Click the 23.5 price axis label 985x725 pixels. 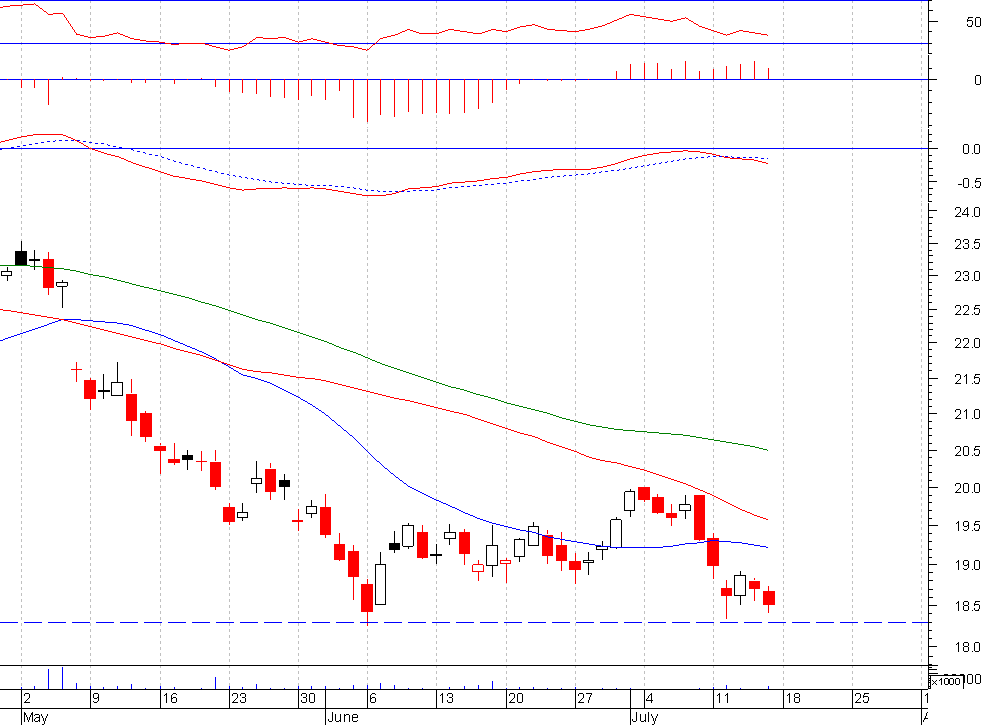(967, 244)
